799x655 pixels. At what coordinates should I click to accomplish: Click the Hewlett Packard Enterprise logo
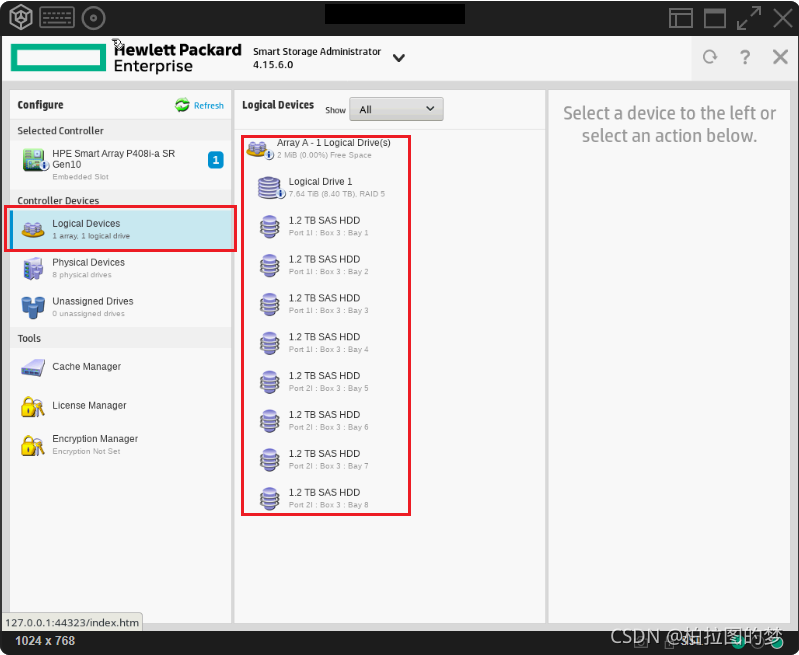126,58
